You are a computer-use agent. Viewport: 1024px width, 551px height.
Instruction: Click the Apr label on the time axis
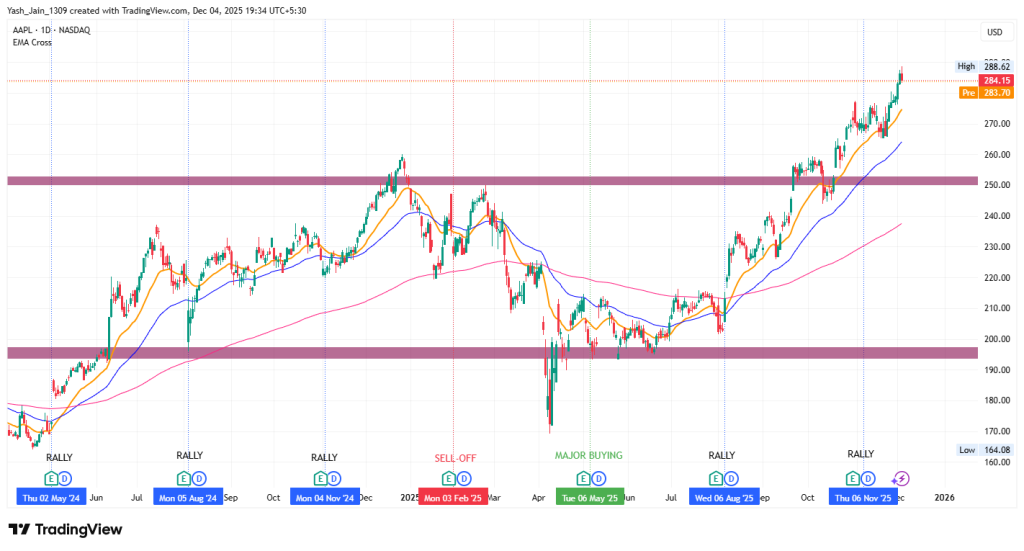539,497
